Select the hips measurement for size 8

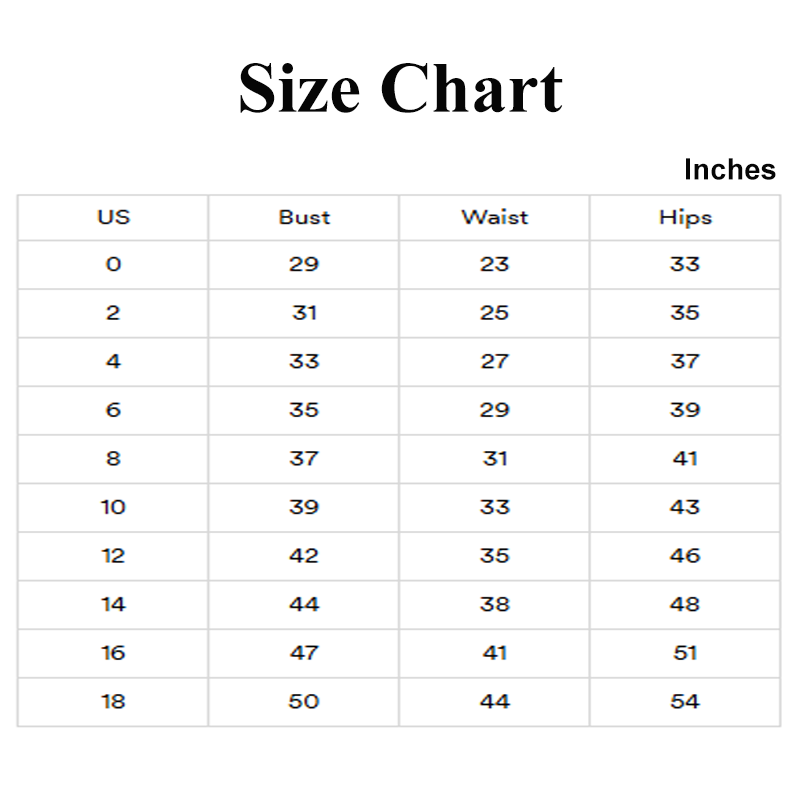(685, 458)
